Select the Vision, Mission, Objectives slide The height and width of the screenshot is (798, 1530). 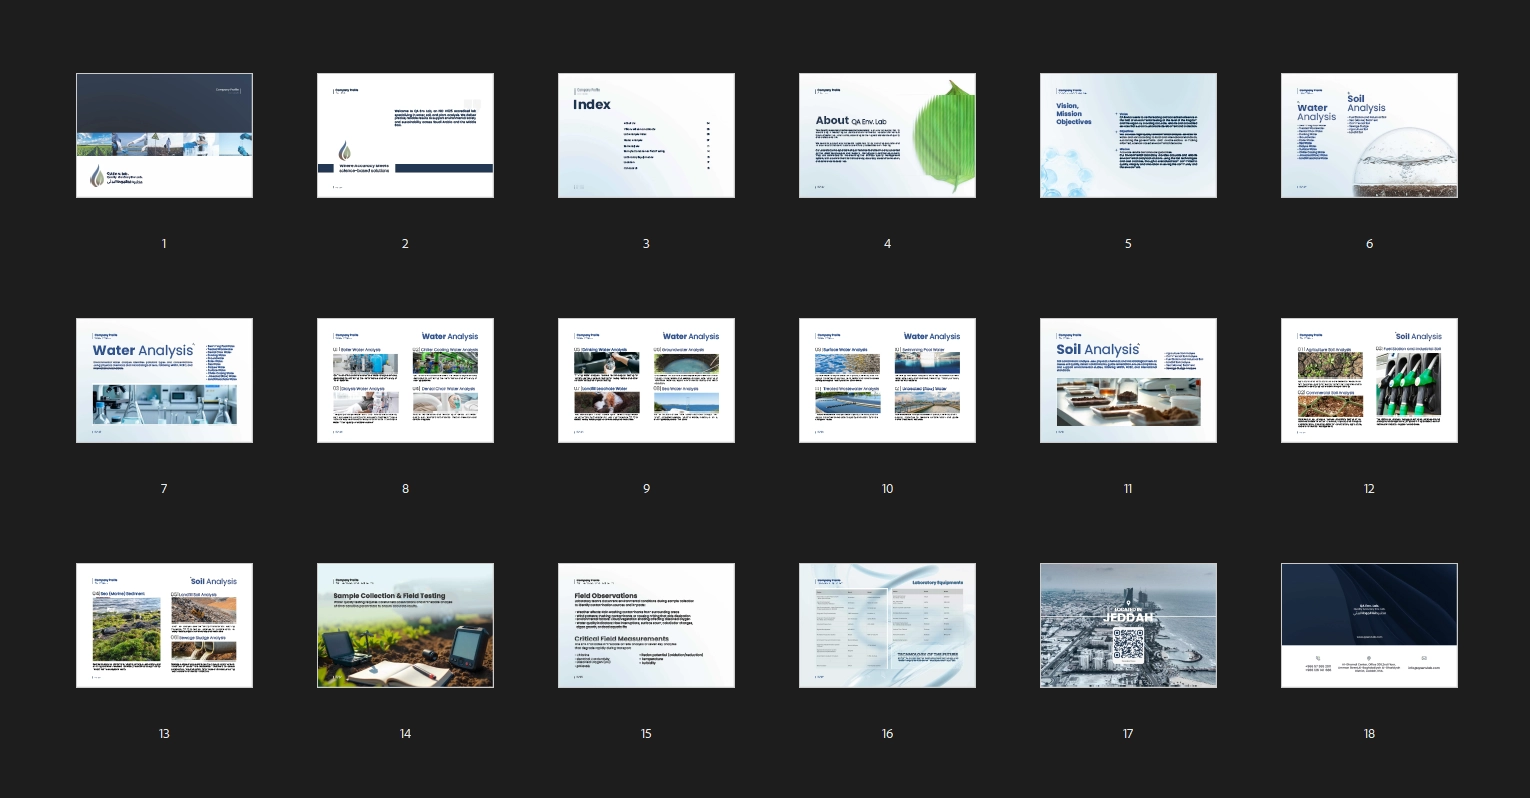click(x=1128, y=135)
